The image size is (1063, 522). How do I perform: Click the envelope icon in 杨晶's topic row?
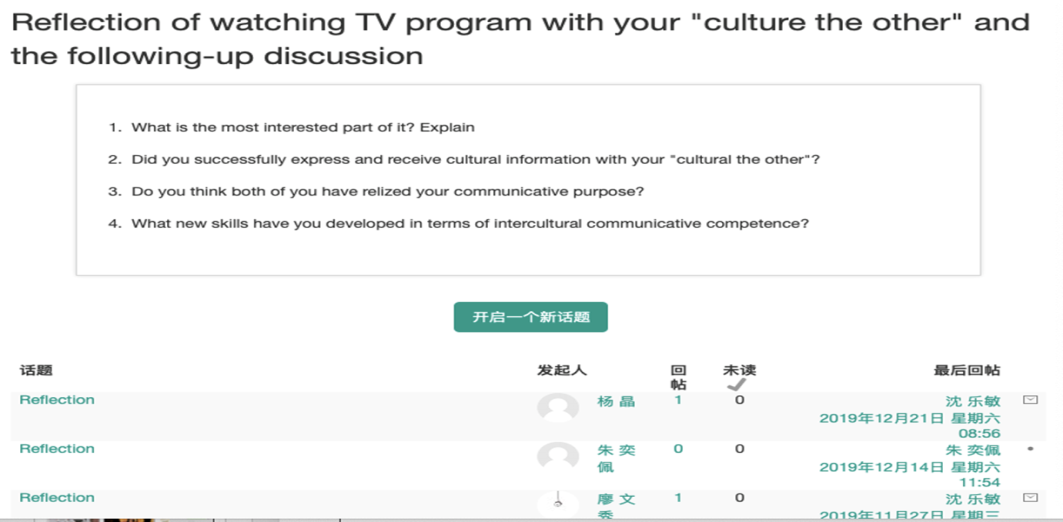coord(1030,400)
